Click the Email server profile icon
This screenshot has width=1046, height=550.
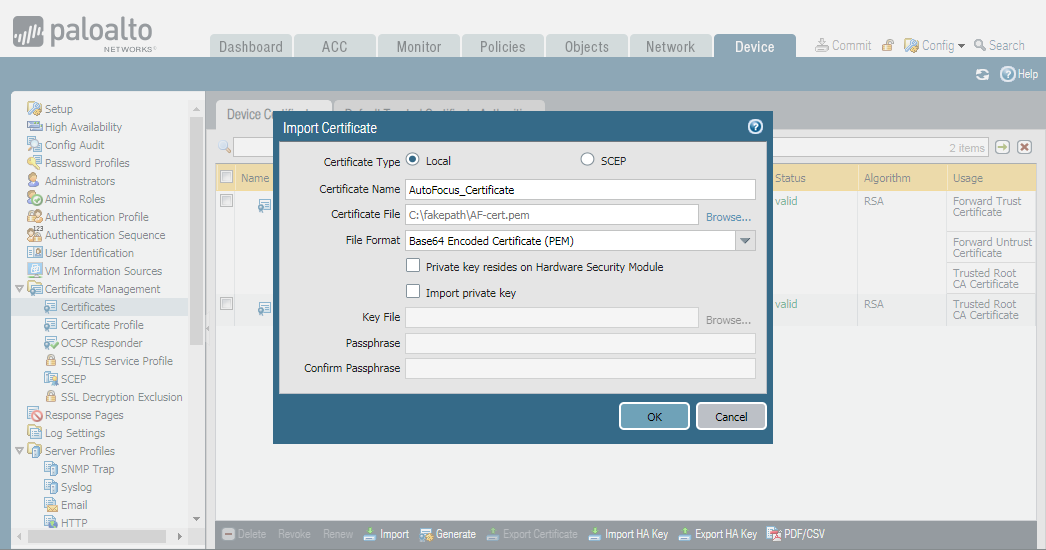click(x=51, y=505)
